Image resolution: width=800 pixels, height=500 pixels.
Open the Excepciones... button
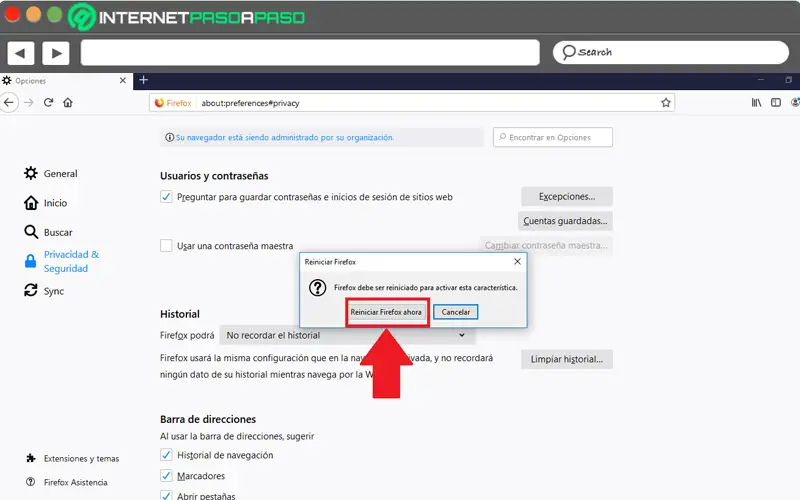click(567, 196)
